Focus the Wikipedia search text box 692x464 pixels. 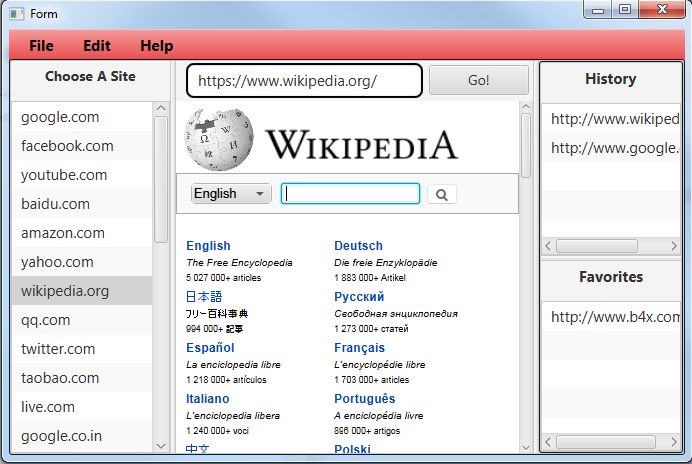click(350, 194)
